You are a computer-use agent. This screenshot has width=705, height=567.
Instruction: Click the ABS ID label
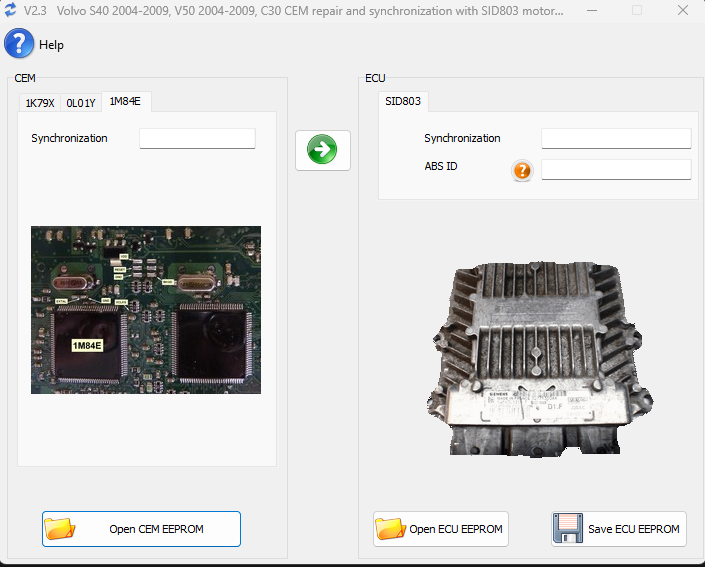(x=441, y=166)
